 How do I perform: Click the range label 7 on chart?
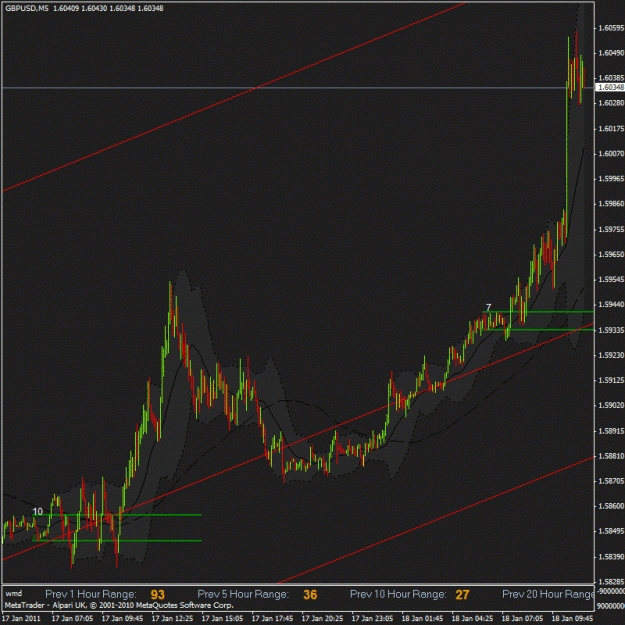click(489, 308)
